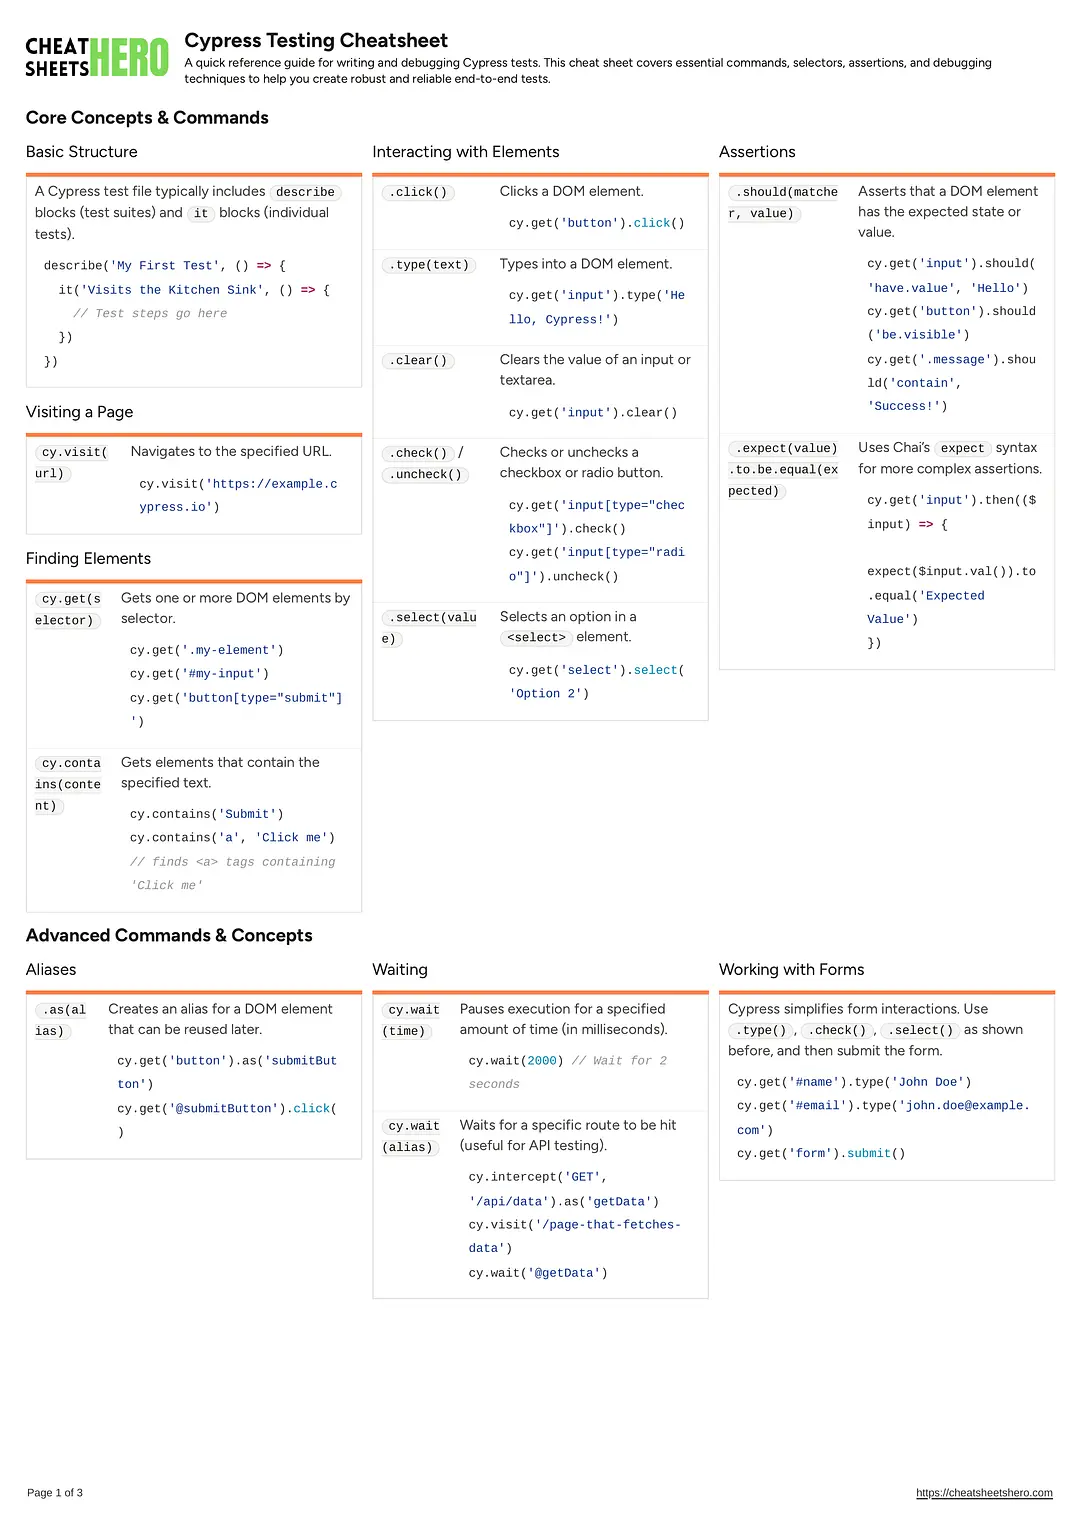Select the Core Concepts & Commands heading
Image resolution: width=1080 pixels, height=1526 pixels.
click(x=147, y=117)
